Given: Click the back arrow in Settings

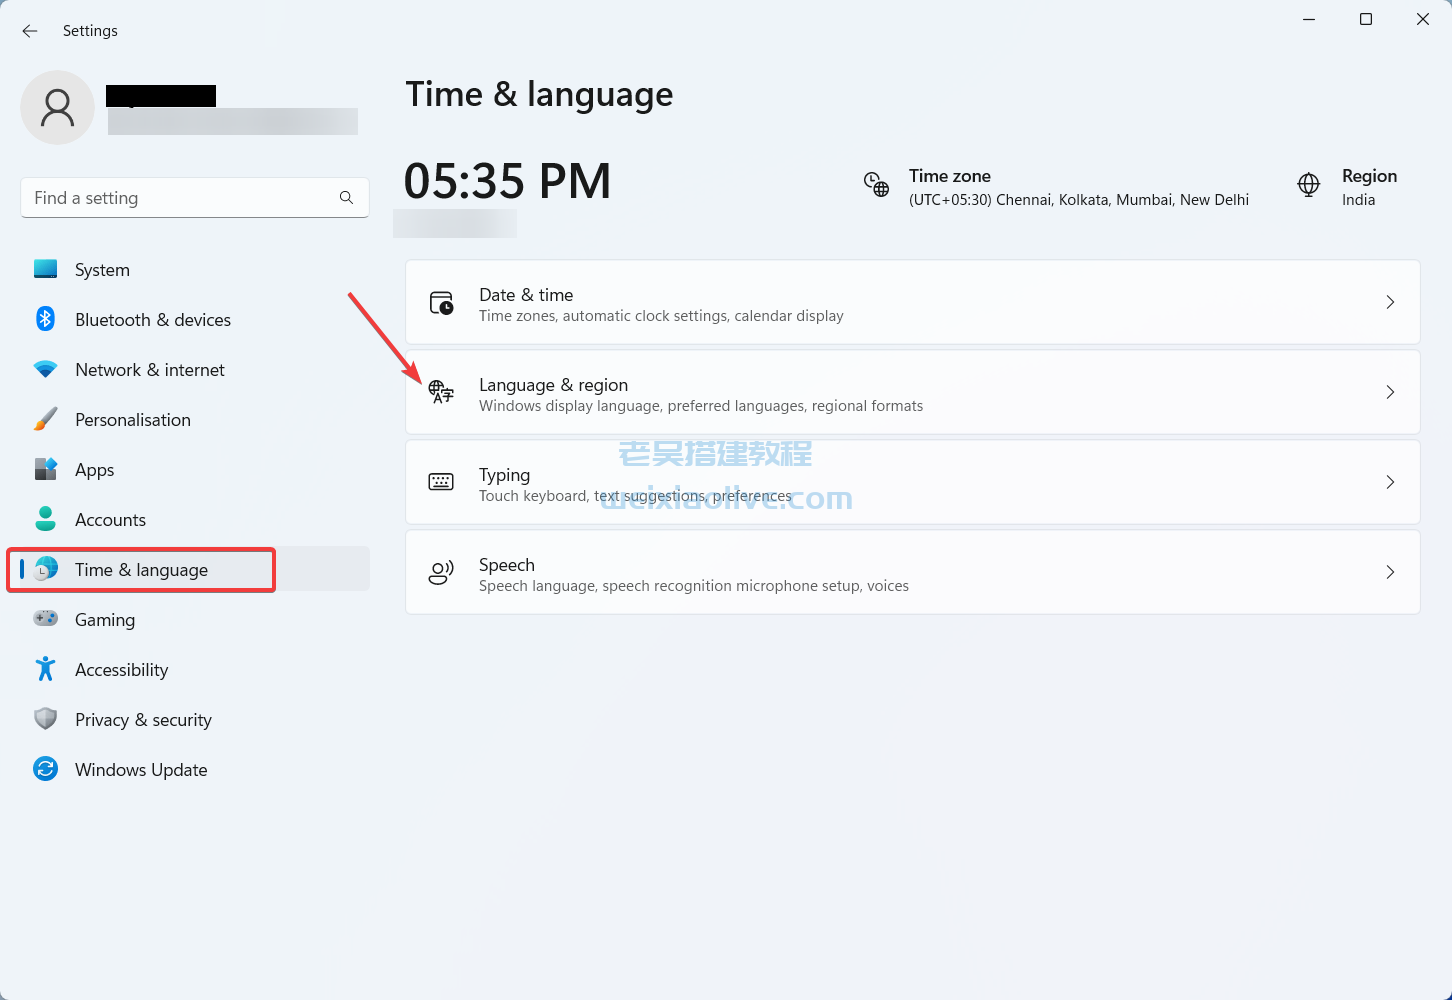Looking at the screenshot, I should 30,31.
